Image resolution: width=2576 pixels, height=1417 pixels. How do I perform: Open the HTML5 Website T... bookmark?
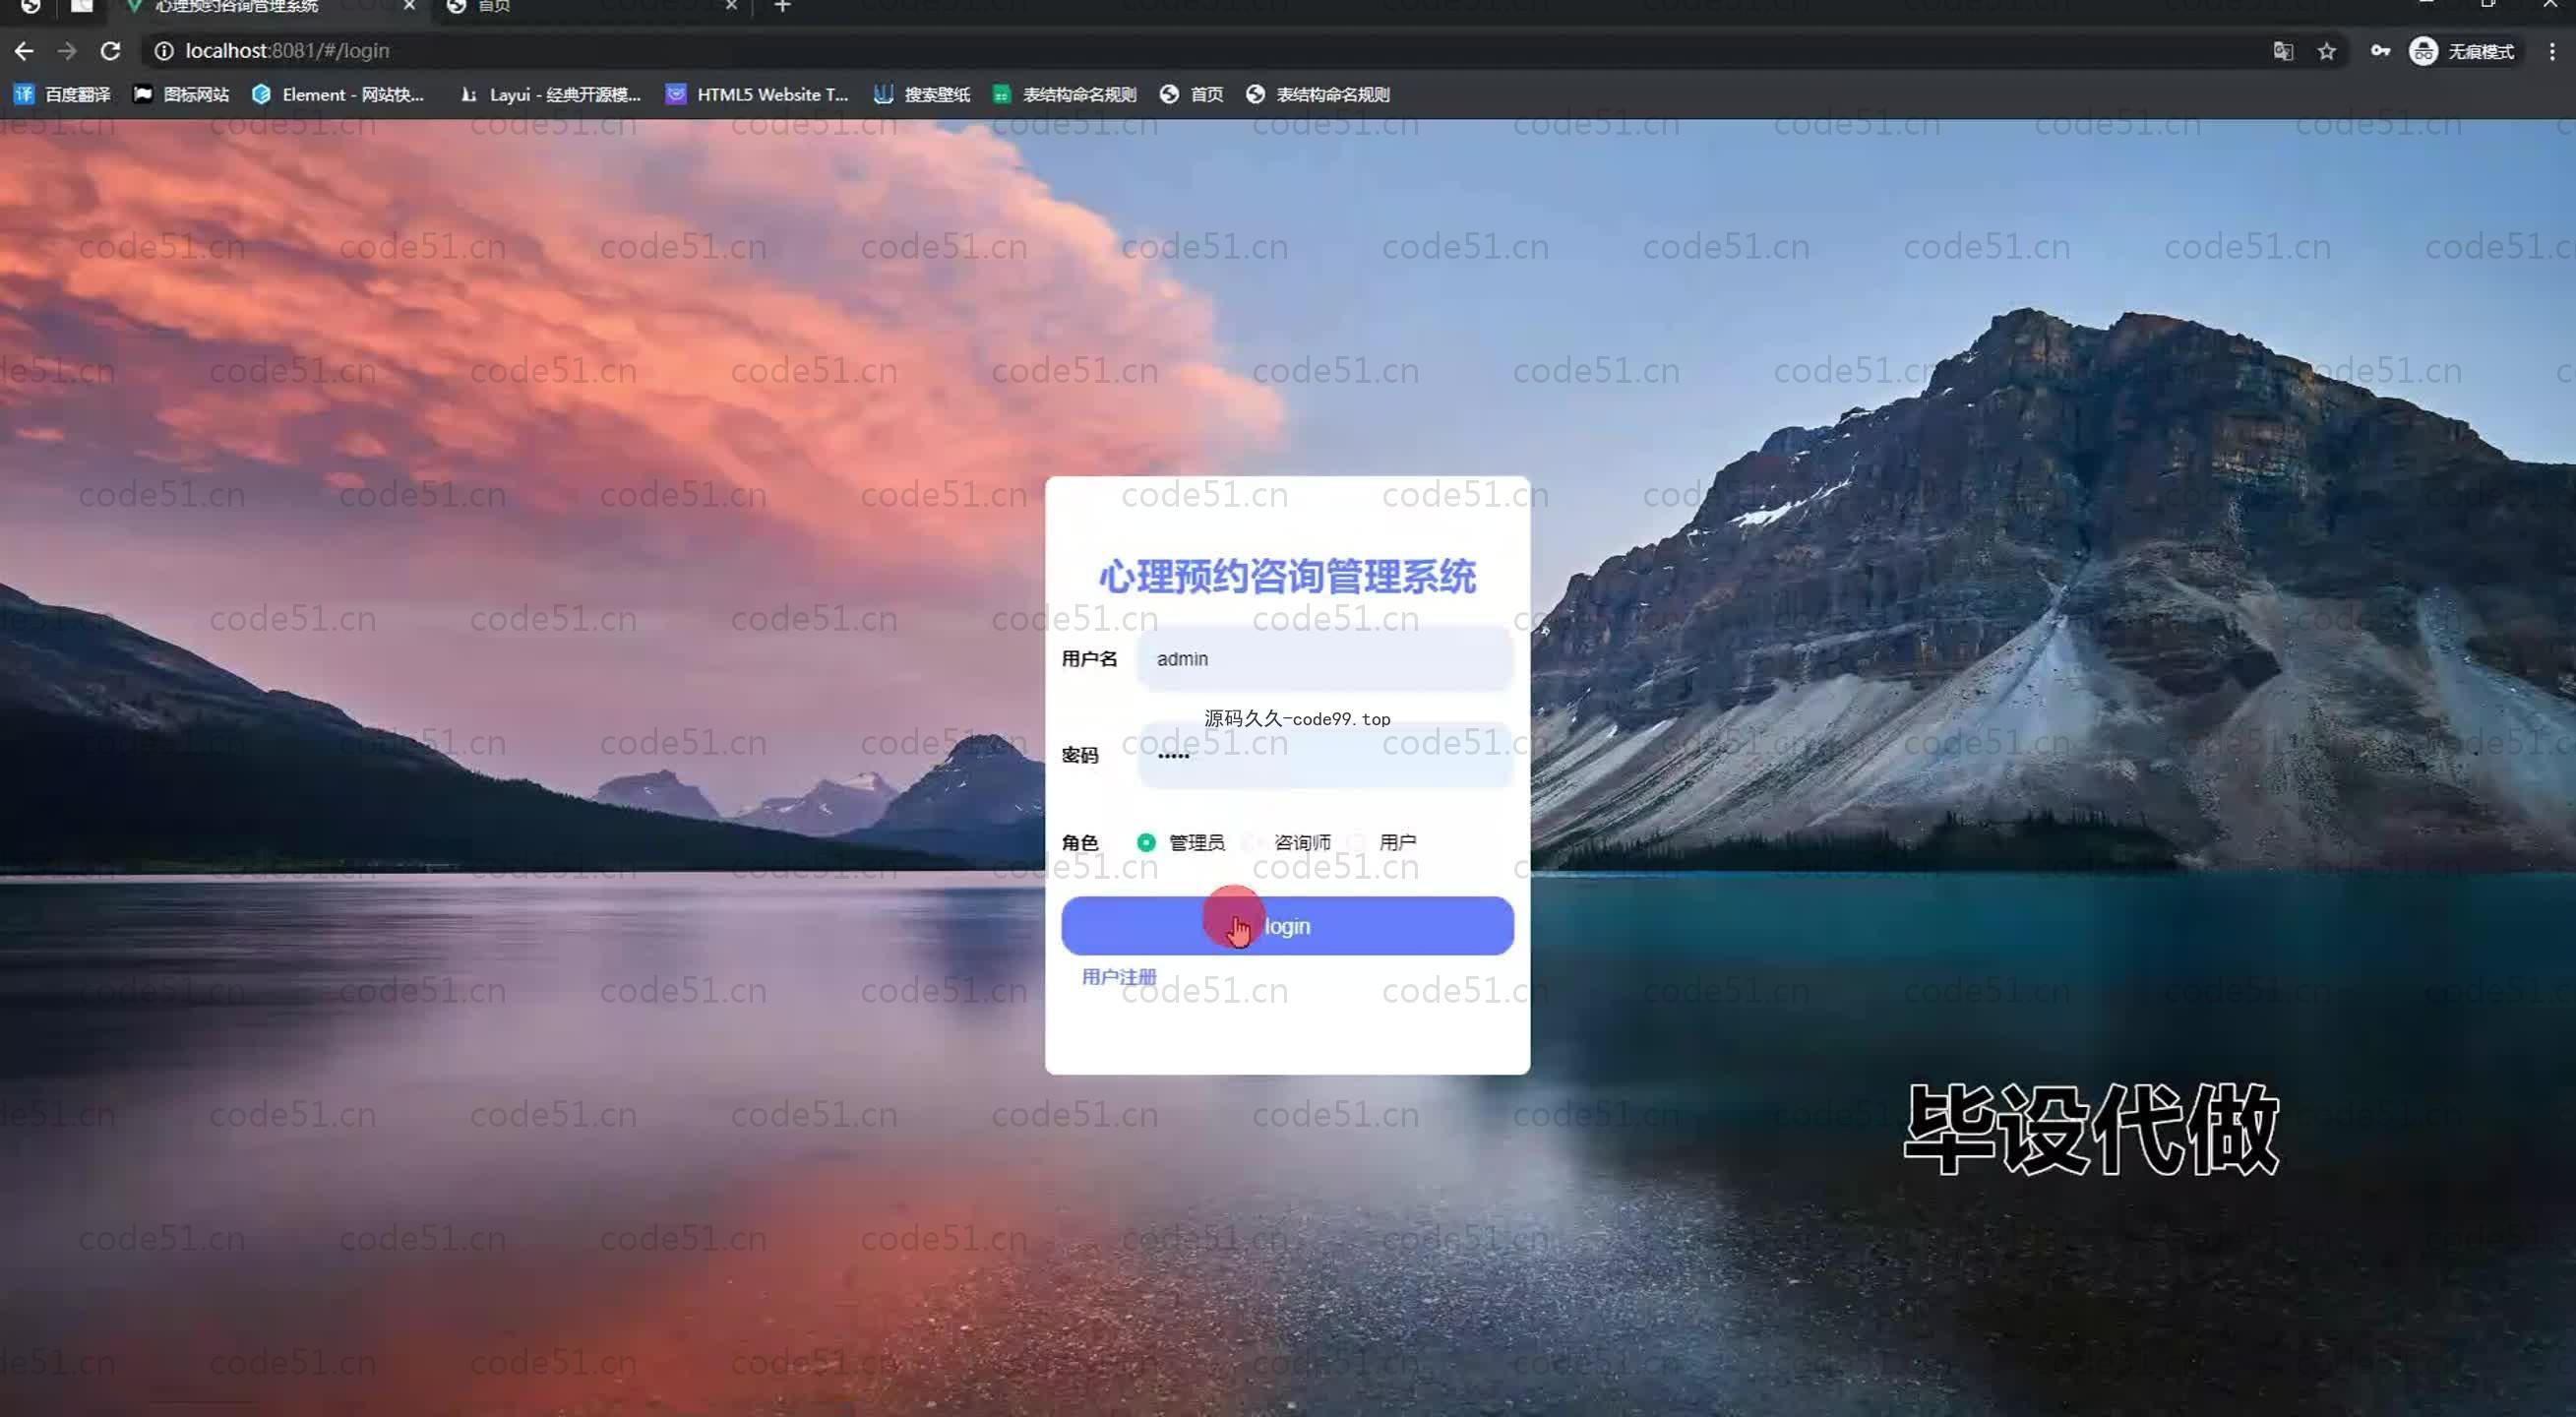[x=757, y=94]
